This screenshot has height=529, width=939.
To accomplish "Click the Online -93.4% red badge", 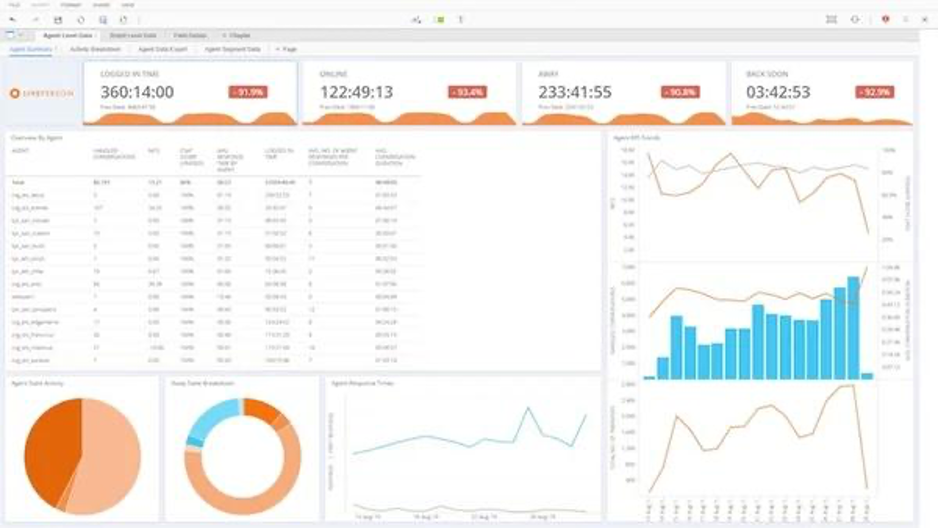I will (x=467, y=92).
